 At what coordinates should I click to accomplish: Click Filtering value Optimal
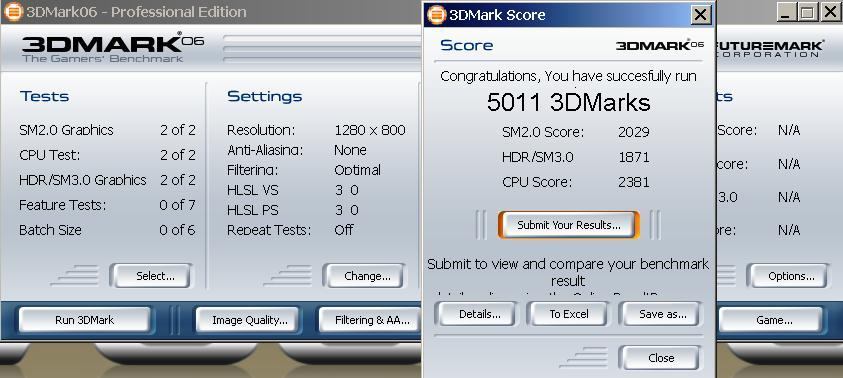357,170
